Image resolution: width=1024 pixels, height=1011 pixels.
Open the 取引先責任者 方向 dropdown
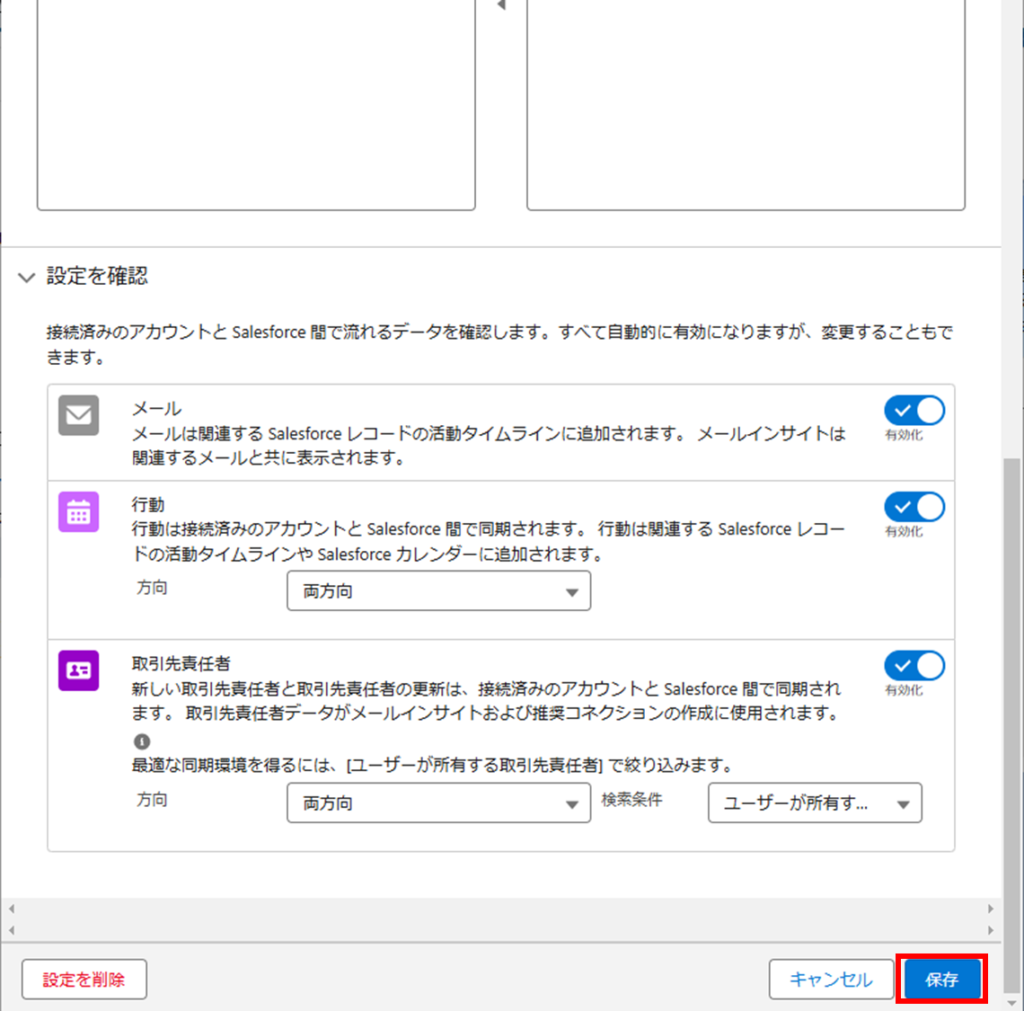(439, 803)
